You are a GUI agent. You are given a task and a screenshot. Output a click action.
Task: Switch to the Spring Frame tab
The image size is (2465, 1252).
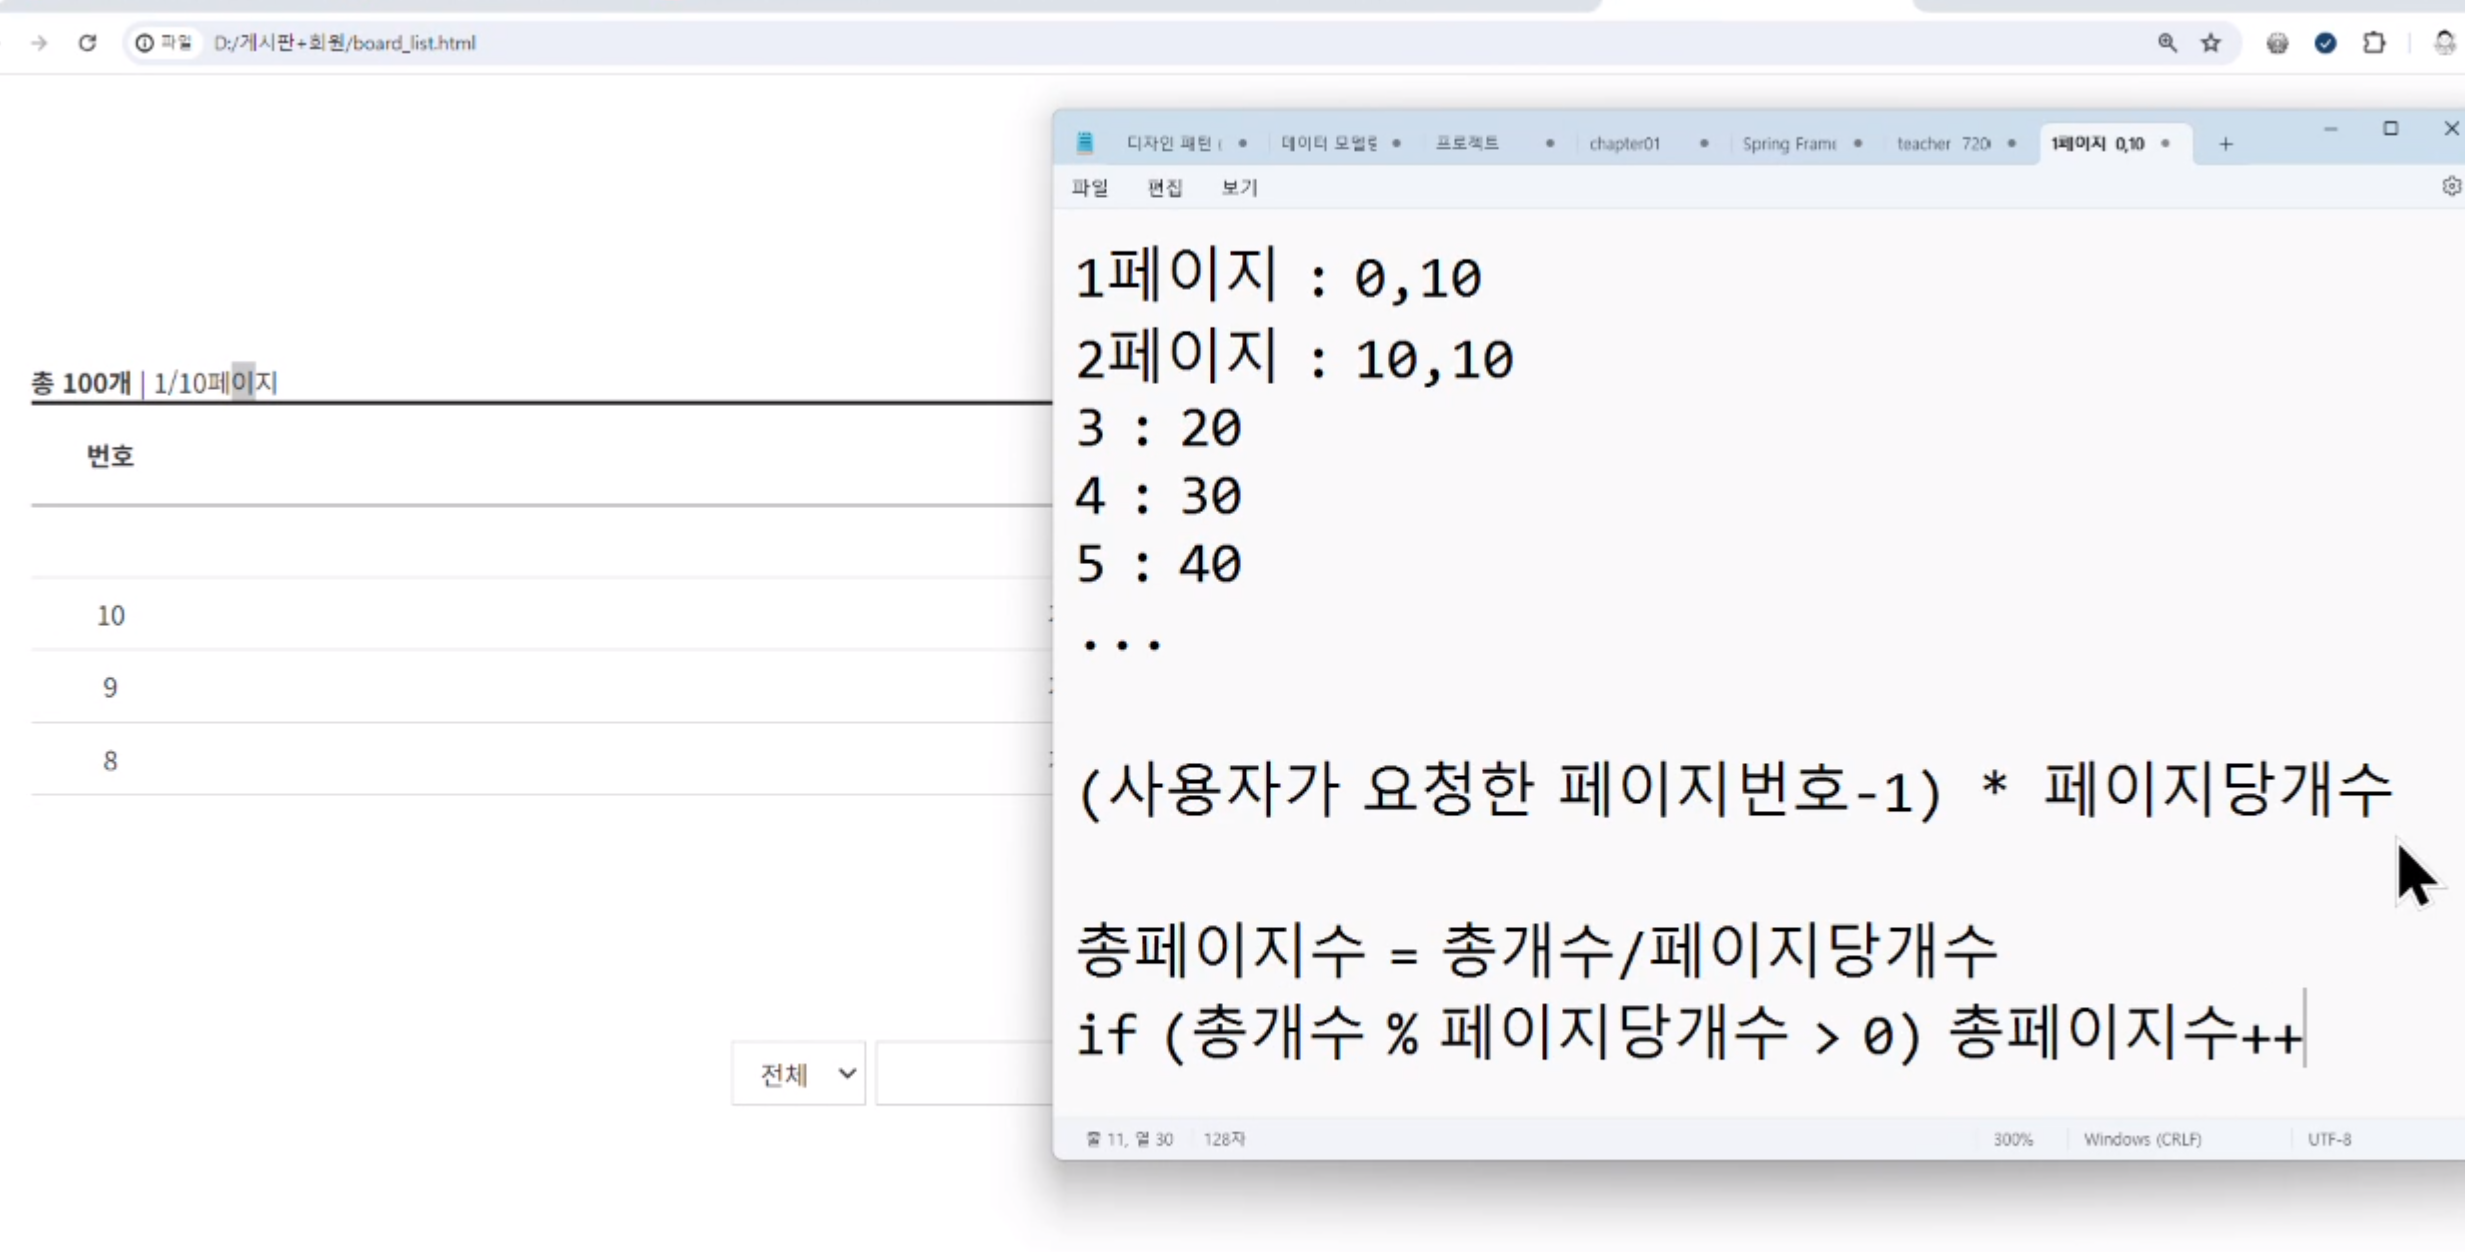(1788, 144)
